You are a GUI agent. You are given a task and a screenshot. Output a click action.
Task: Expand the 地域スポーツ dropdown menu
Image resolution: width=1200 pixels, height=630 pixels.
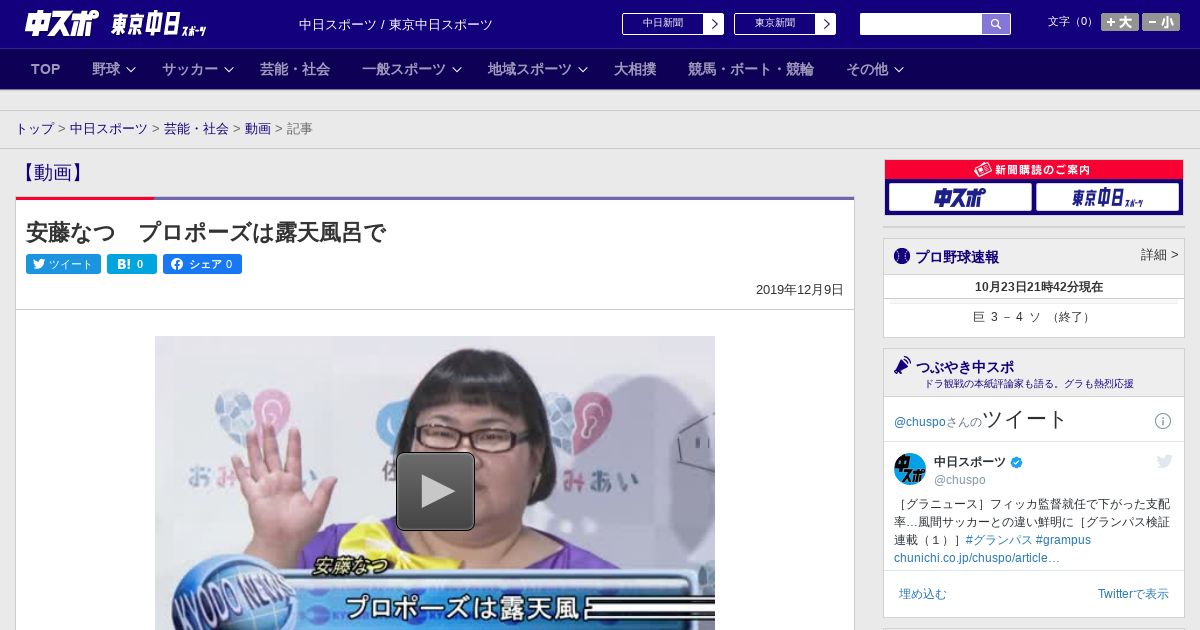538,69
